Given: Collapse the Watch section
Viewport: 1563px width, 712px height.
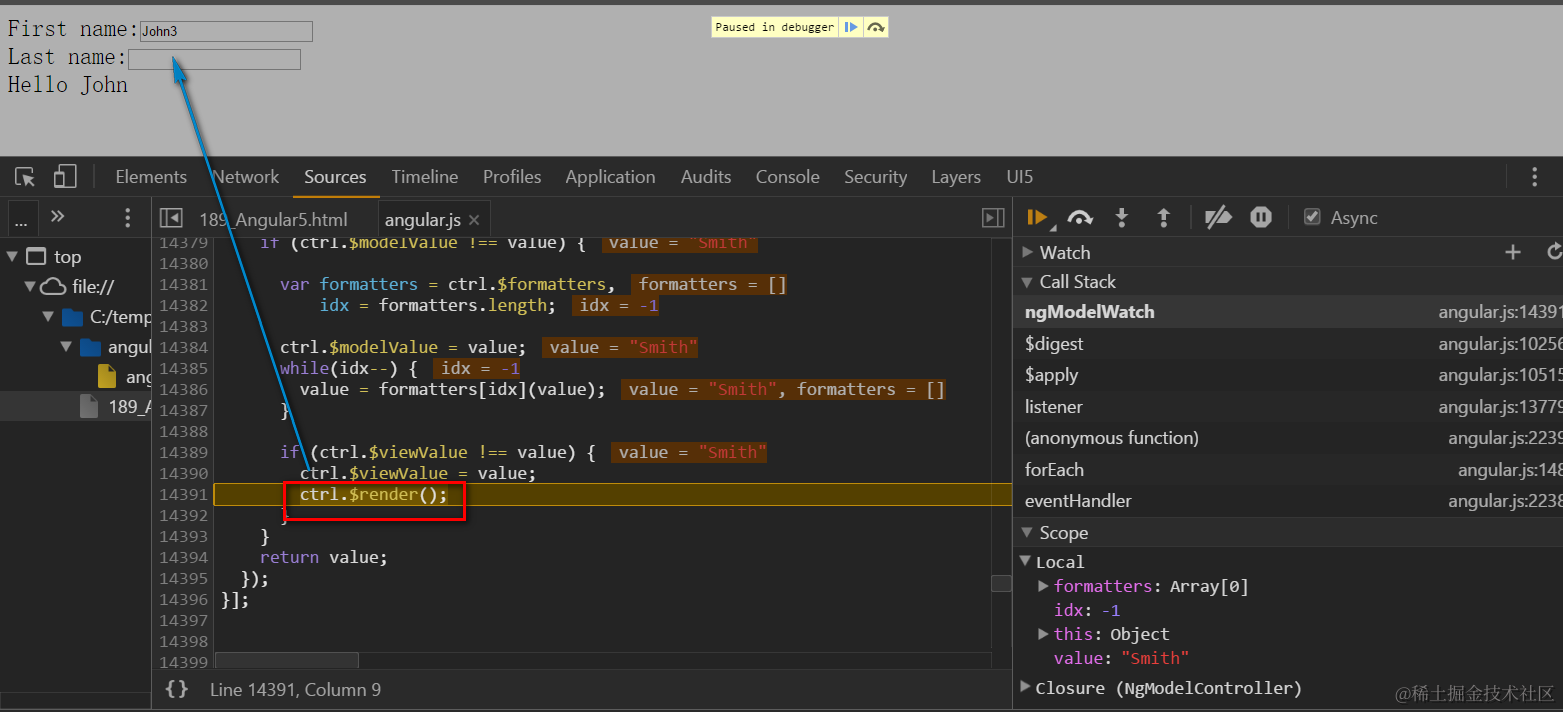Looking at the screenshot, I should 1027,253.
